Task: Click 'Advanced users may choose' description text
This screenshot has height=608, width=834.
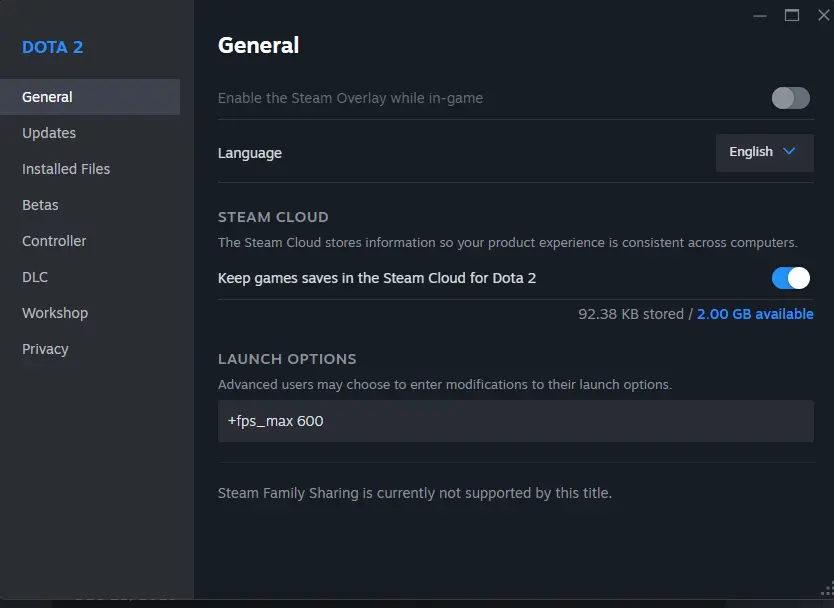Action: pyautogui.click(x=445, y=385)
